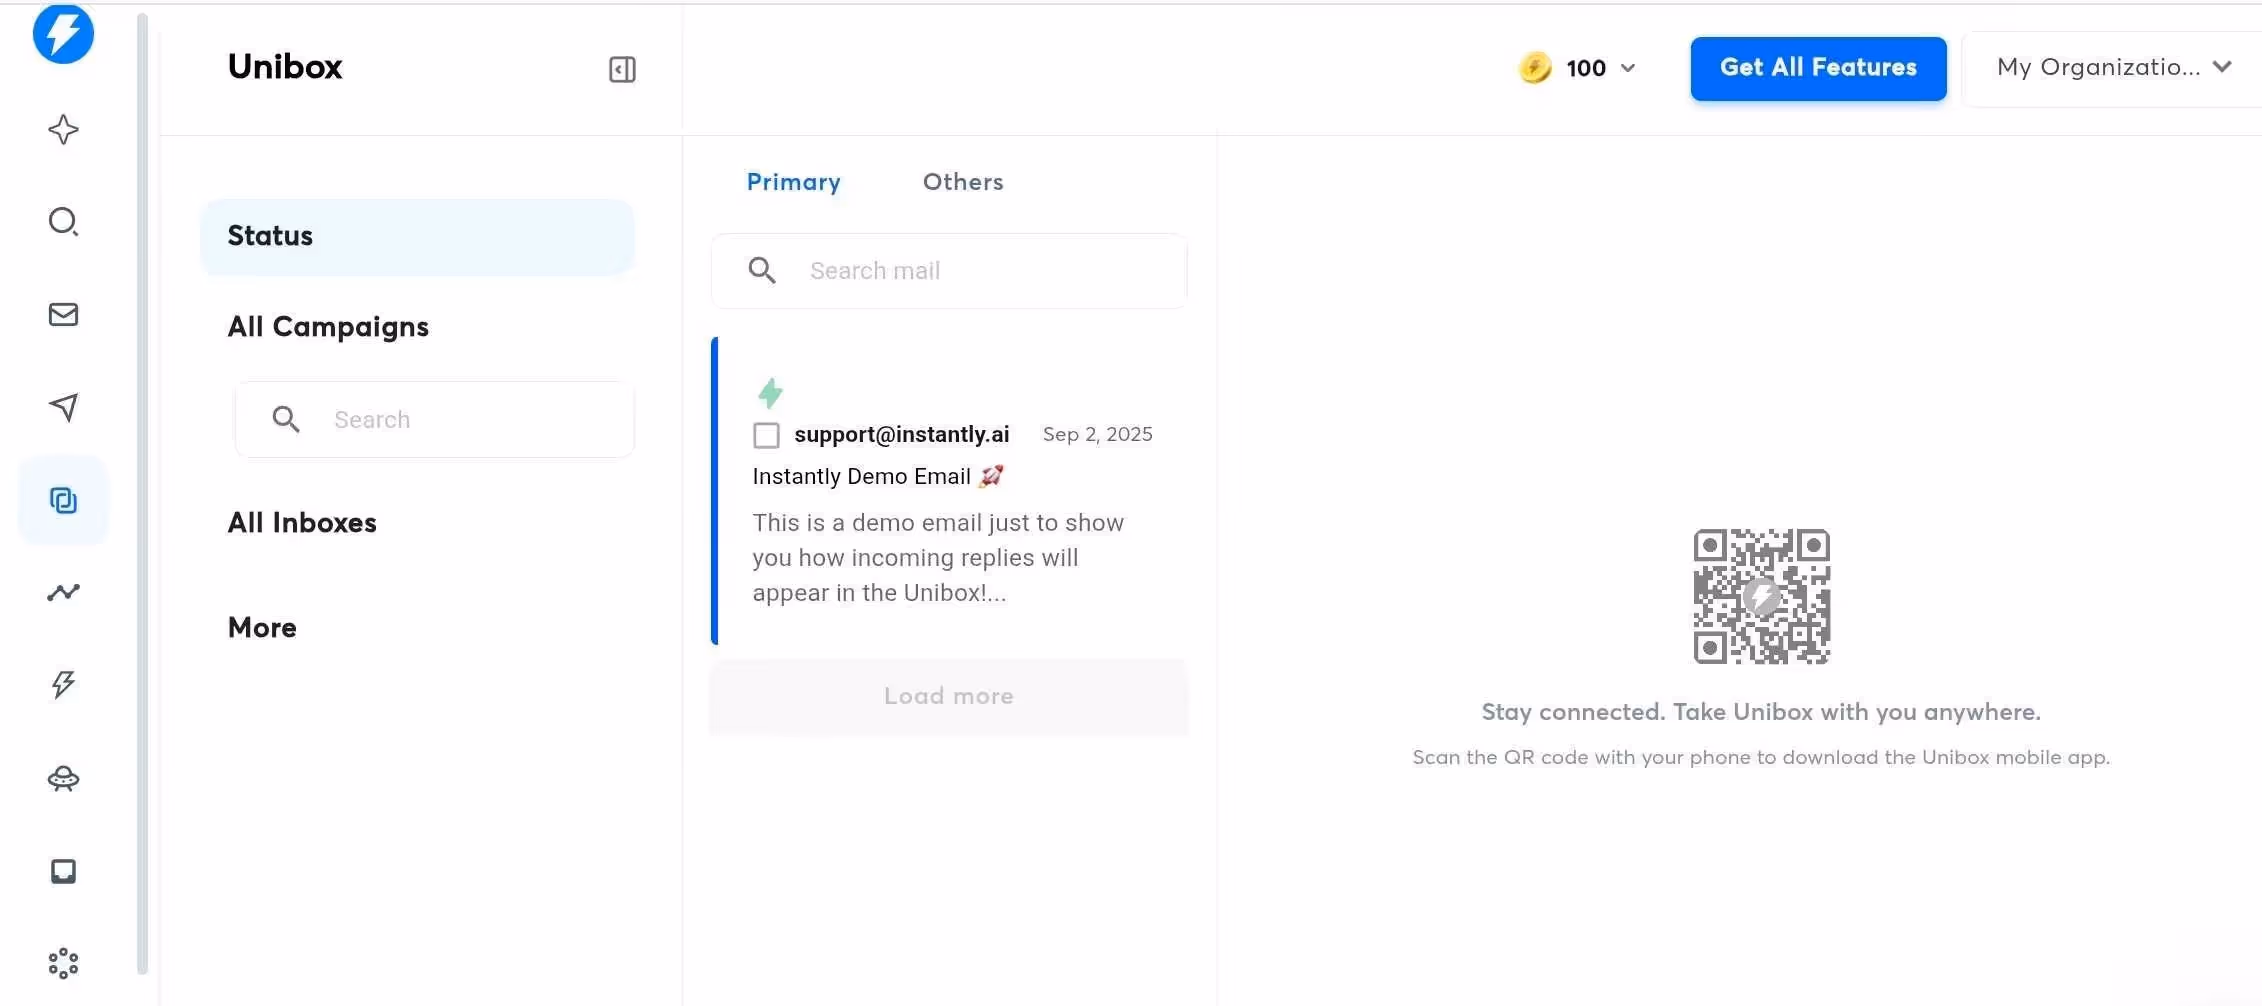This screenshot has width=2262, height=1006.
Task: Open the dots cluster sidebar icon
Action: (x=63, y=963)
